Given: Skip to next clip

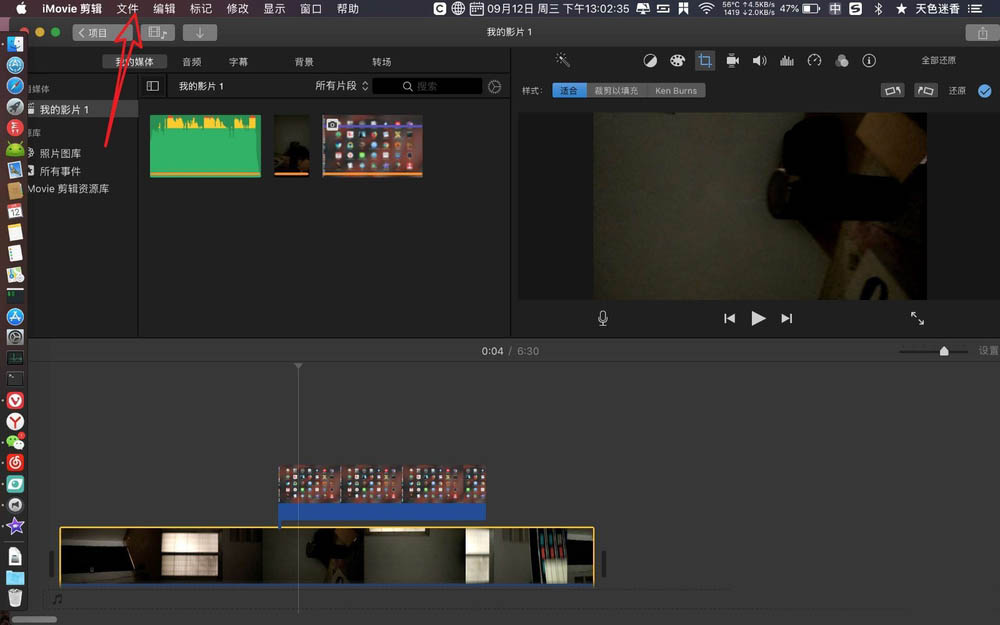Looking at the screenshot, I should [x=786, y=318].
